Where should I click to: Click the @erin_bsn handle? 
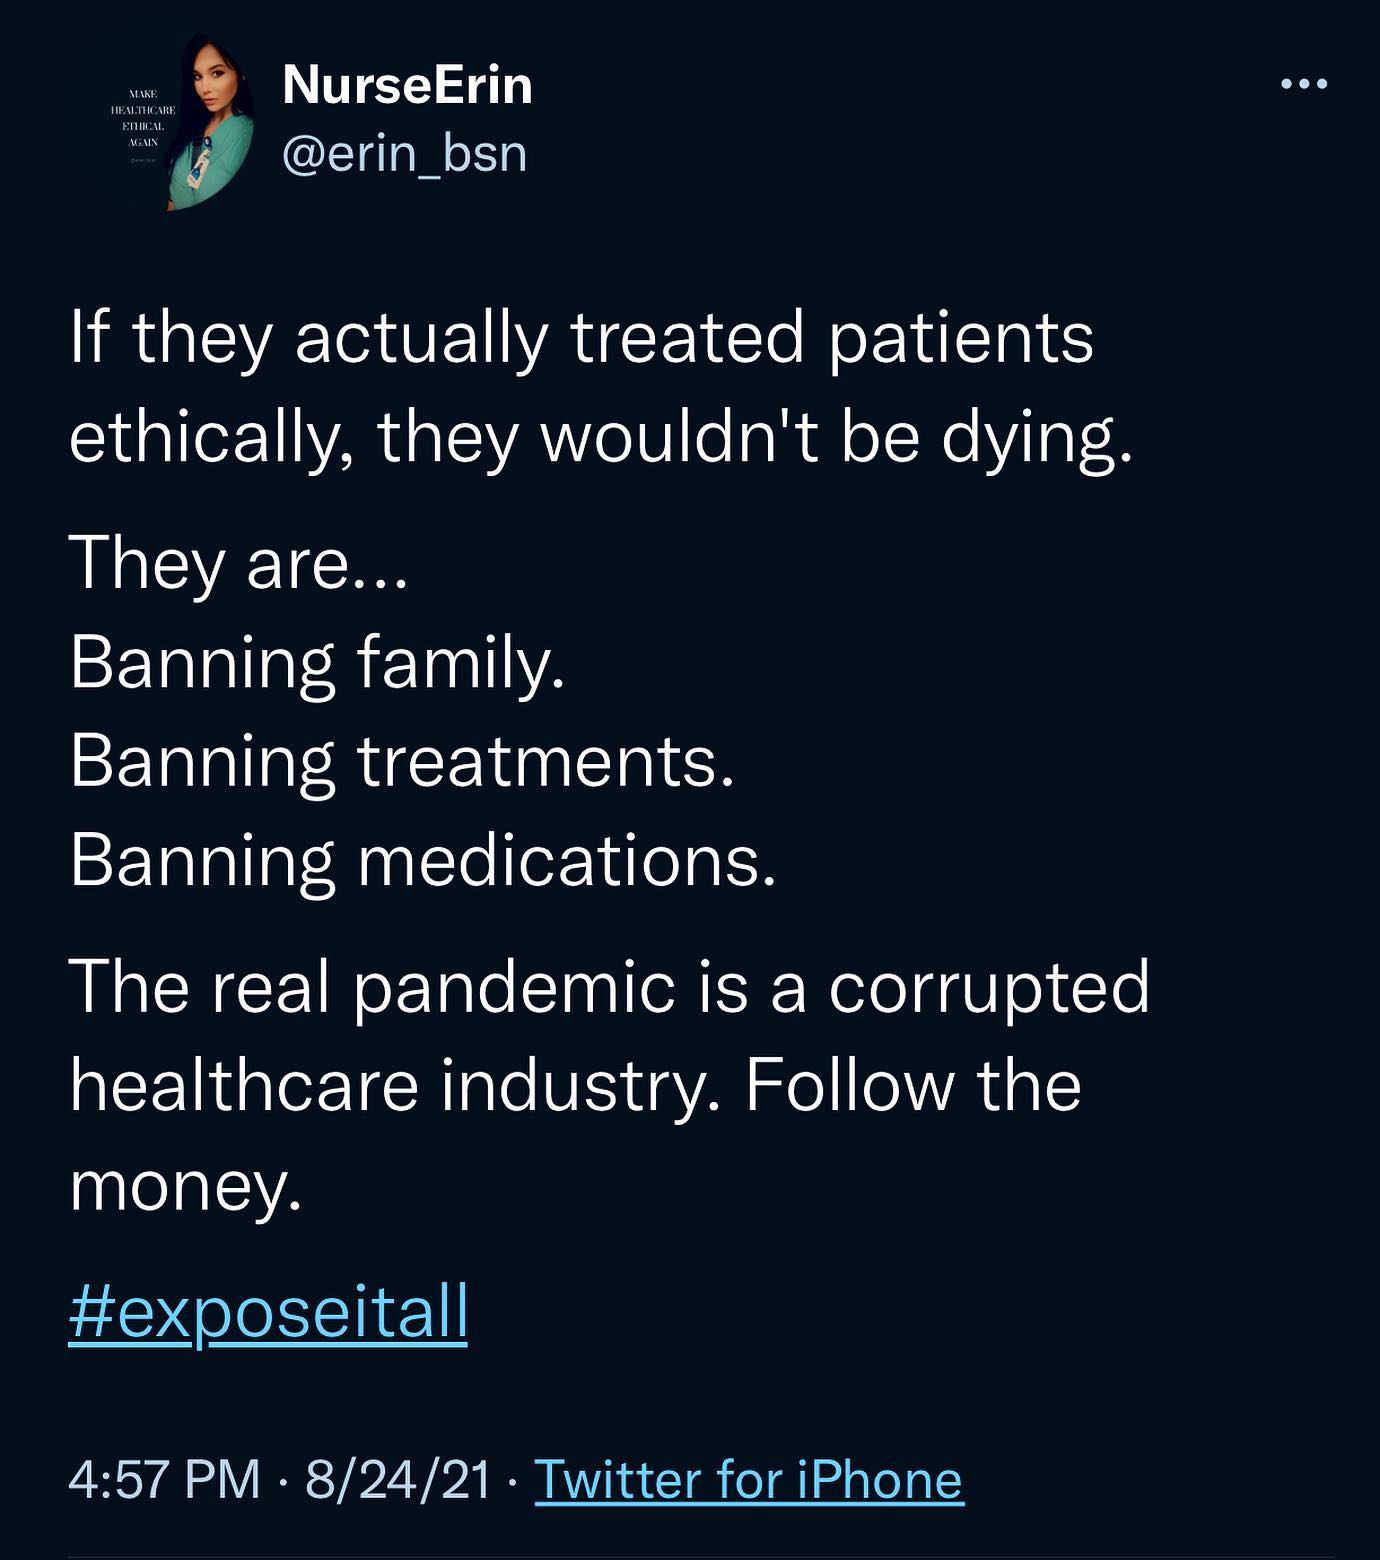pos(404,153)
